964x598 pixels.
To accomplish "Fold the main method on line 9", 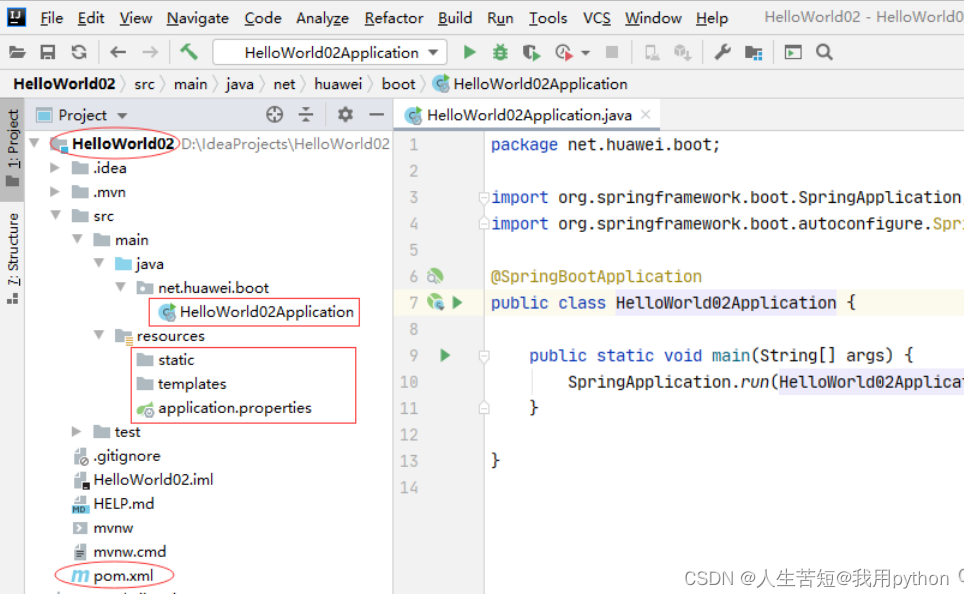I will [484, 356].
